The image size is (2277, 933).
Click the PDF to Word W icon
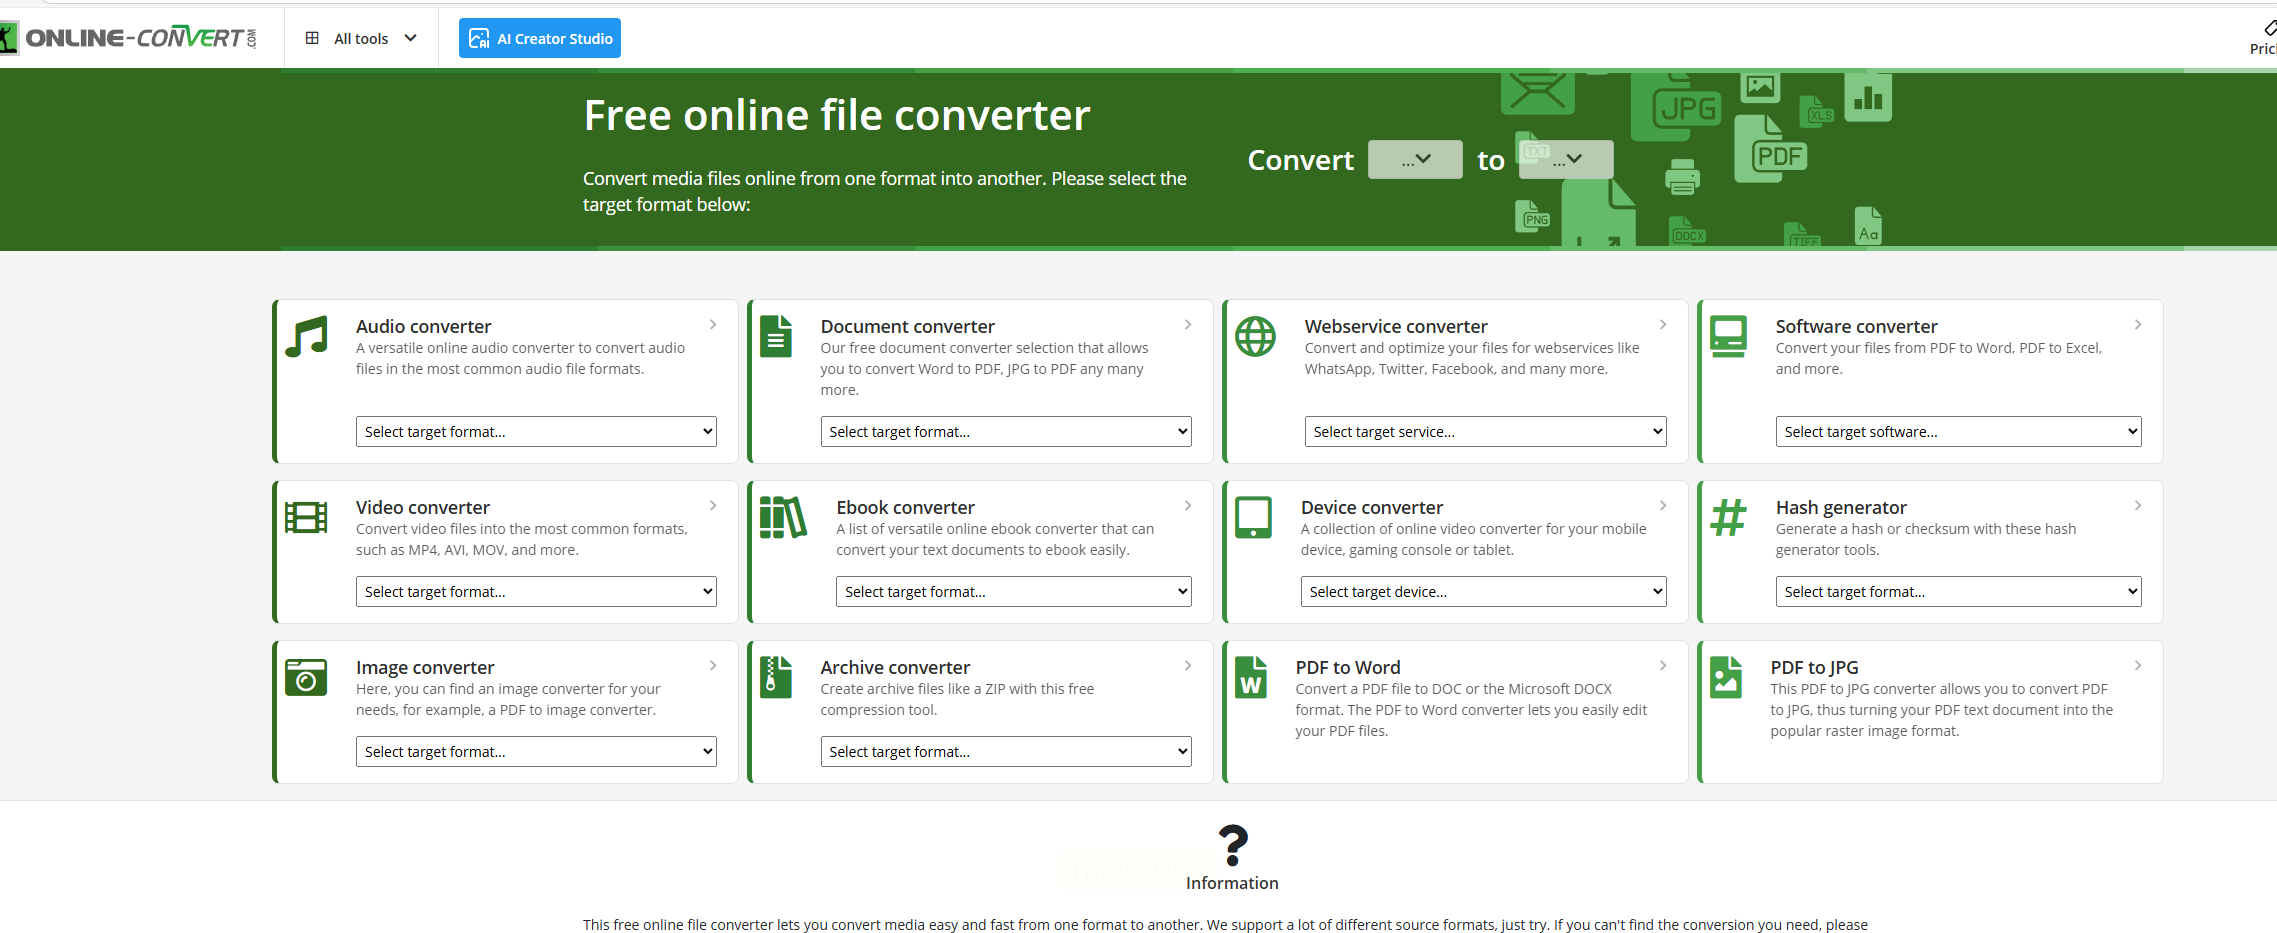[1250, 678]
